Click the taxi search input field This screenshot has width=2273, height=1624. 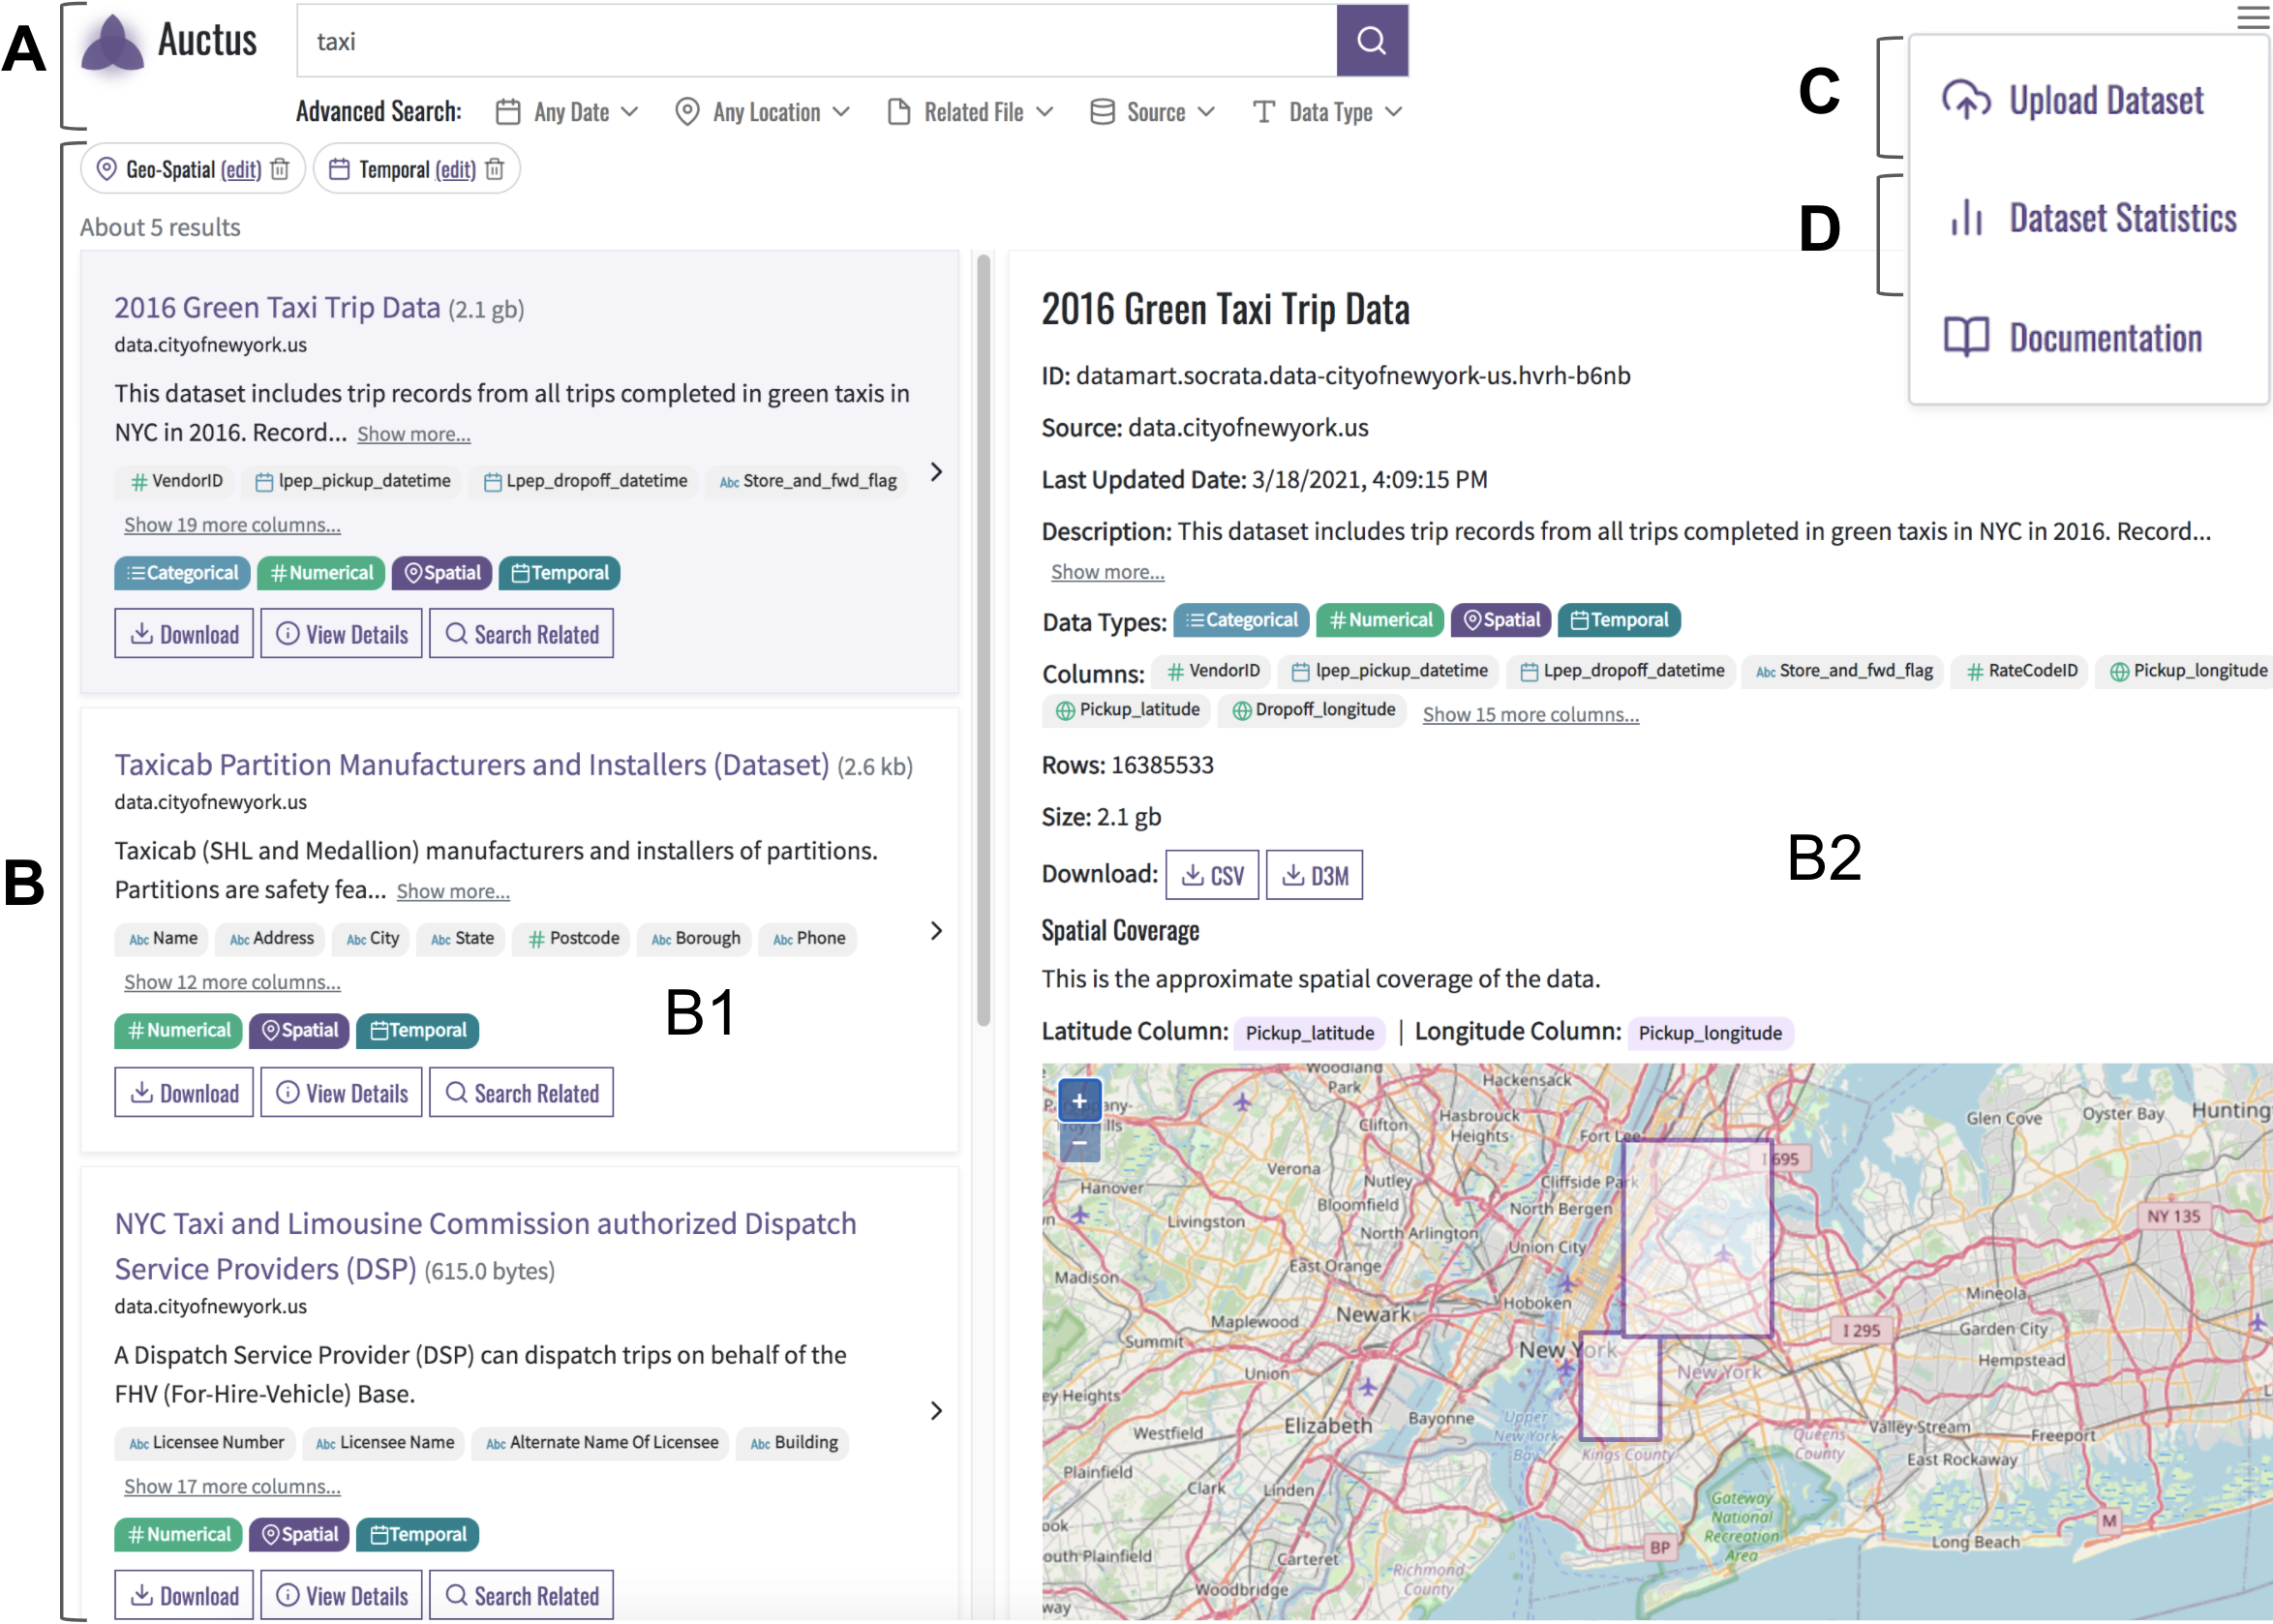tap(815, 41)
